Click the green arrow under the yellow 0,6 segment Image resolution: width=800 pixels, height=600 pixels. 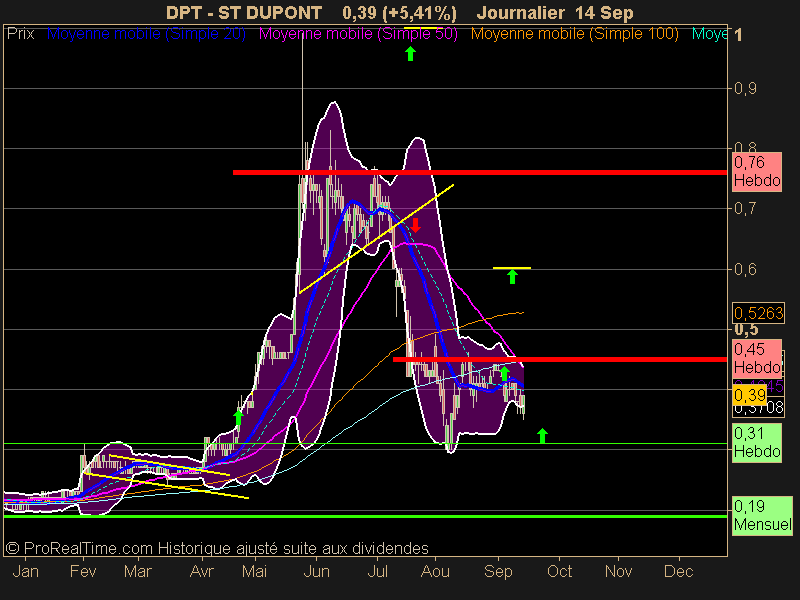coord(512,277)
